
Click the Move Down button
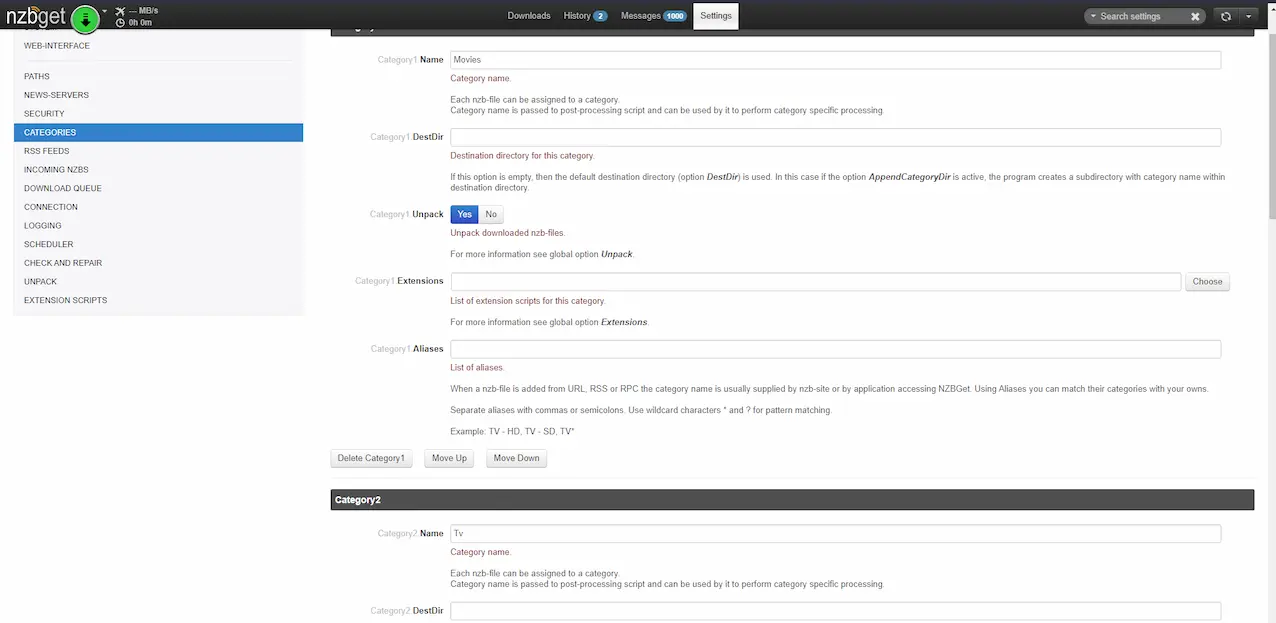[516, 458]
